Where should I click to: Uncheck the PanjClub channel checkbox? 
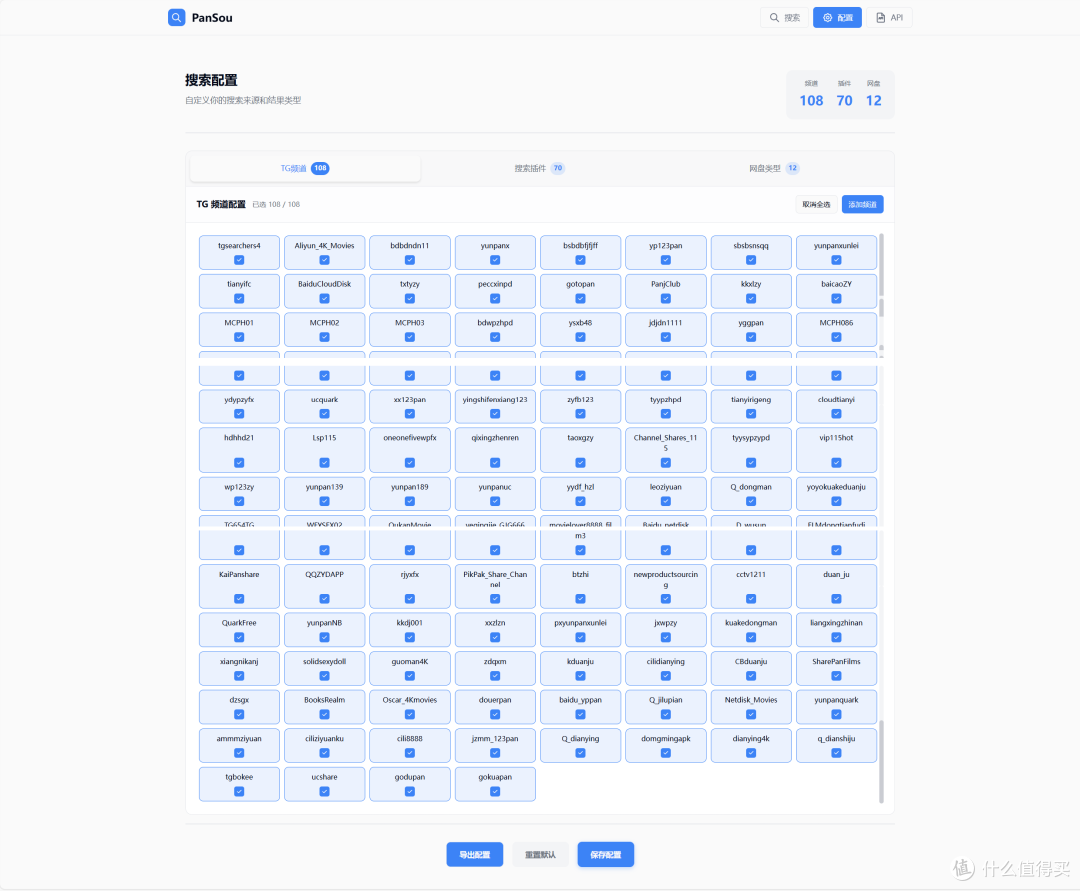[665, 299]
